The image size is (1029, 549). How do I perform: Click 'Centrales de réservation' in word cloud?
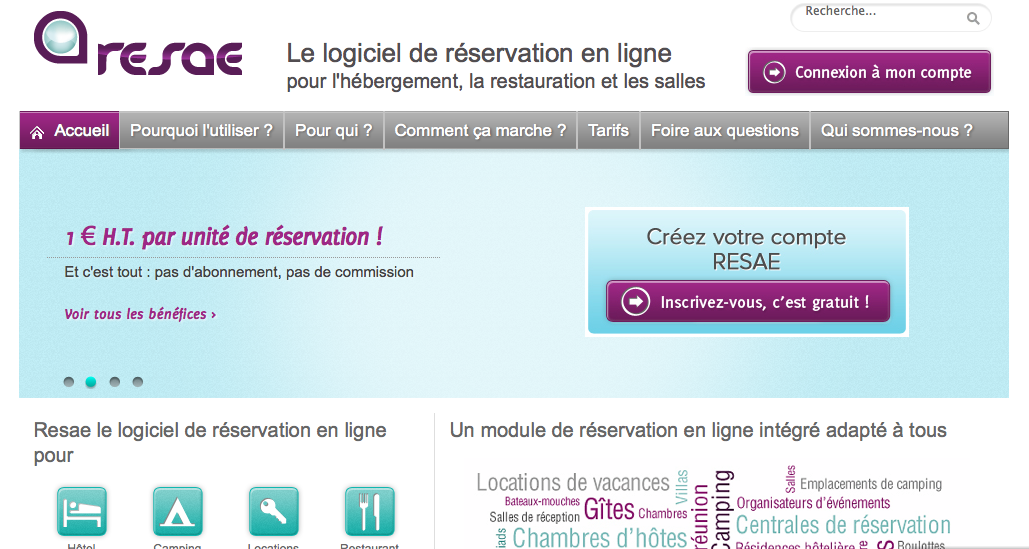[x=843, y=525]
